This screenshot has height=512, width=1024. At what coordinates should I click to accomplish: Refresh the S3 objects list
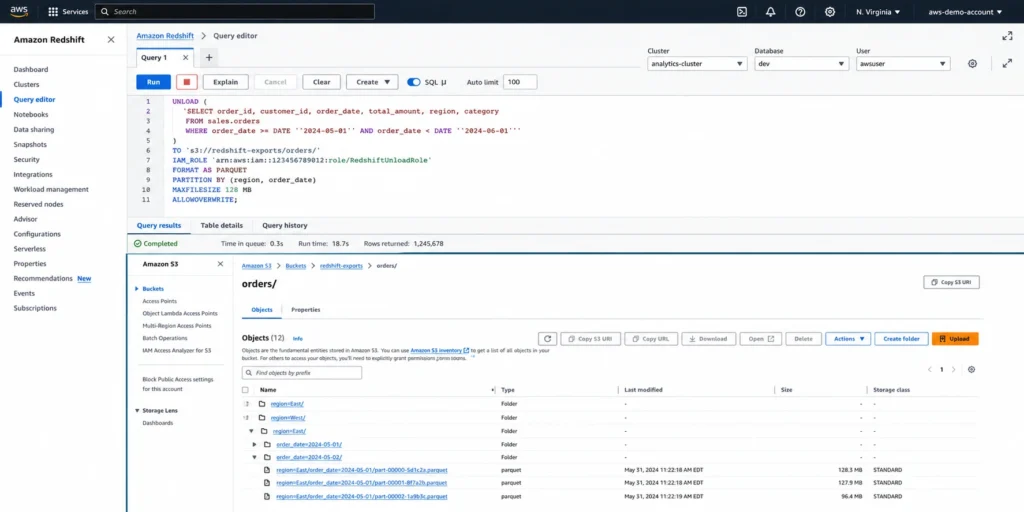[x=547, y=339]
